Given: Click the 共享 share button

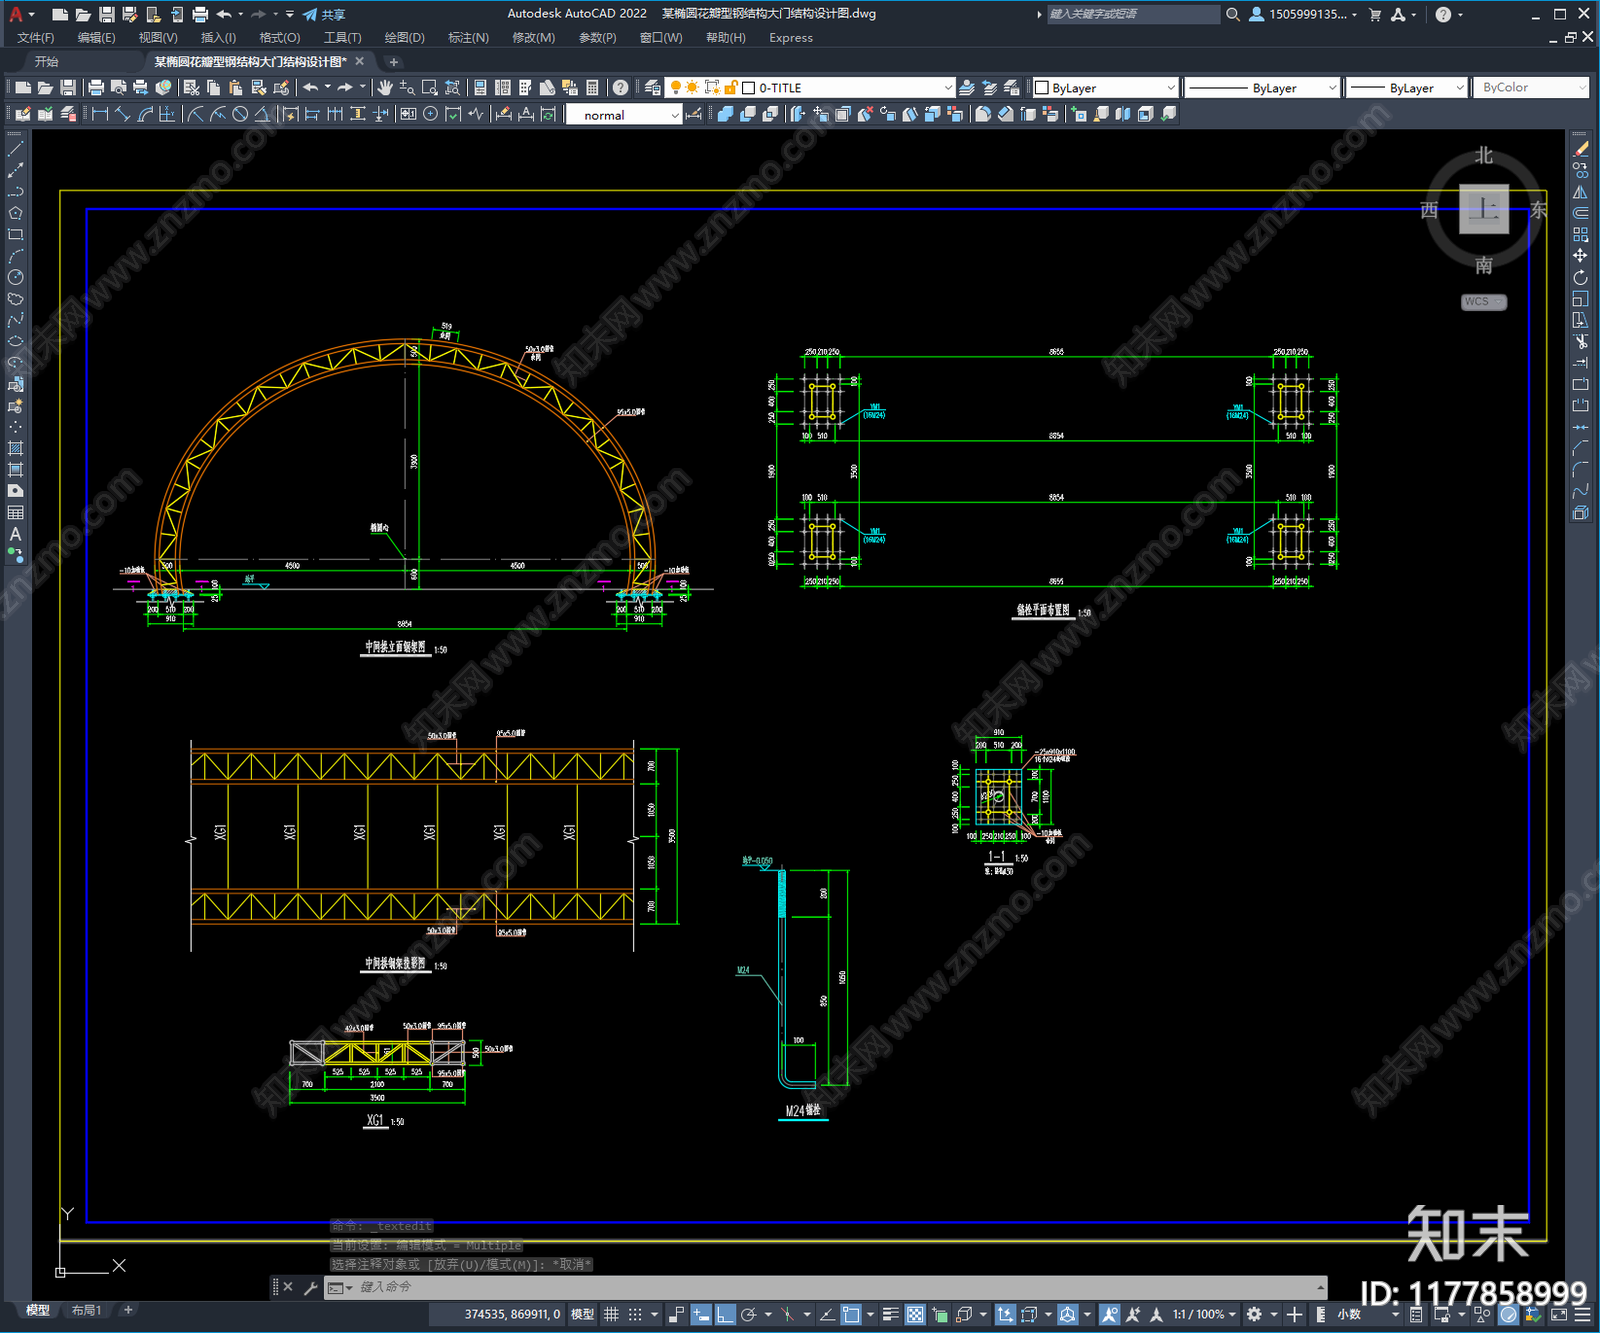Looking at the screenshot, I should click(324, 14).
